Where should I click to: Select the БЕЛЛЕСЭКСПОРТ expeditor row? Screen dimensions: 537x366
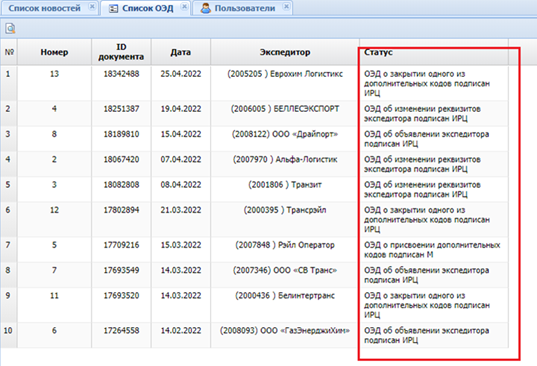[254, 113]
